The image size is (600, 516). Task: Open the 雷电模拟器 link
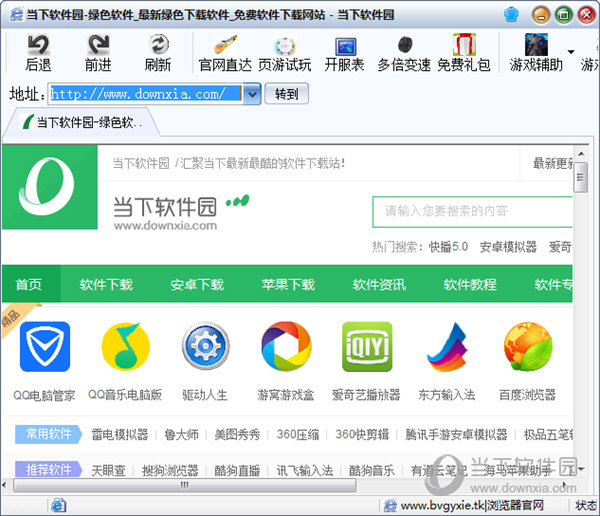(x=120, y=434)
